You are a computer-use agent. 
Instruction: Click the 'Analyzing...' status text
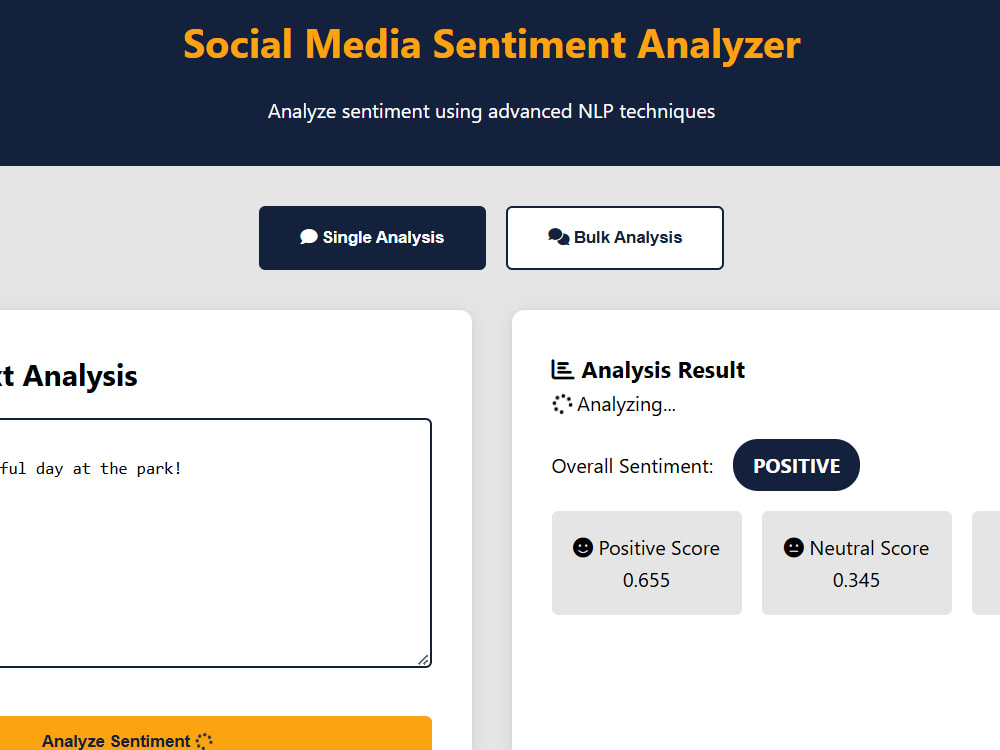click(626, 404)
